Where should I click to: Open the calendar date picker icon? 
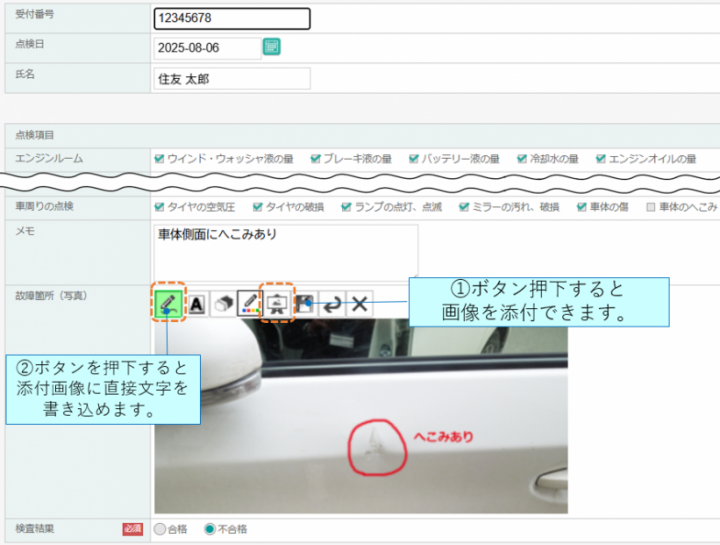[271, 47]
